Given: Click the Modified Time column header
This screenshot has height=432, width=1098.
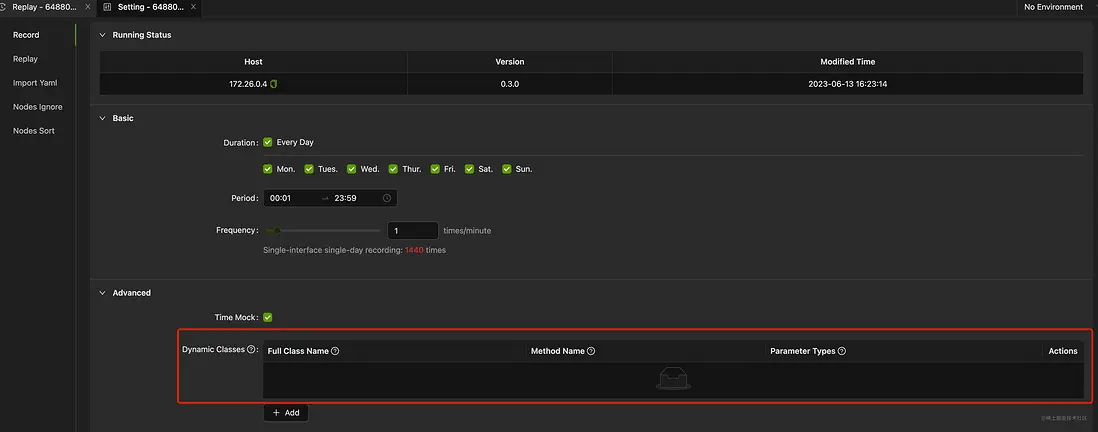Looking at the screenshot, I should tap(848, 62).
